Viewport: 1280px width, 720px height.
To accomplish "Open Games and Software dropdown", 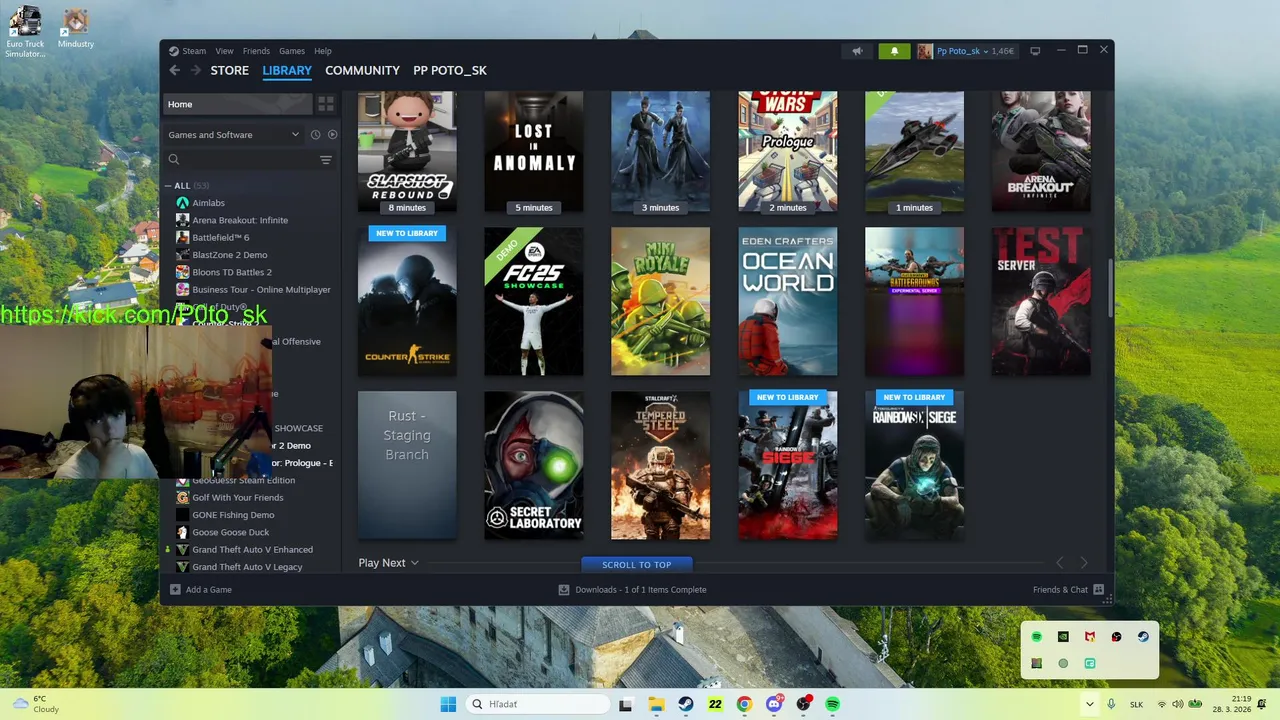I will coord(234,135).
